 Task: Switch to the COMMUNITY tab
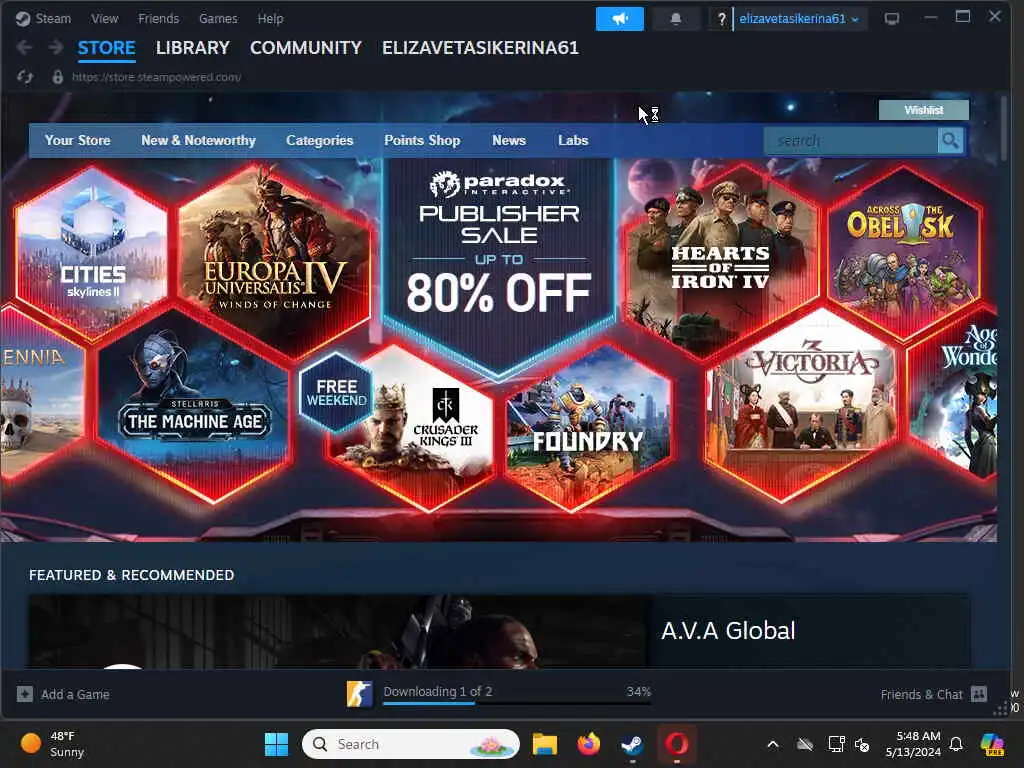(306, 48)
